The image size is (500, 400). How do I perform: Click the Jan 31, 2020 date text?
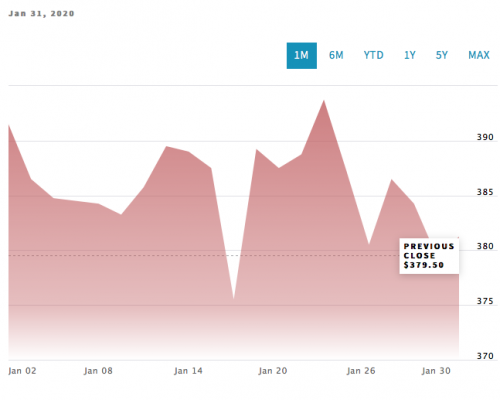(41, 14)
